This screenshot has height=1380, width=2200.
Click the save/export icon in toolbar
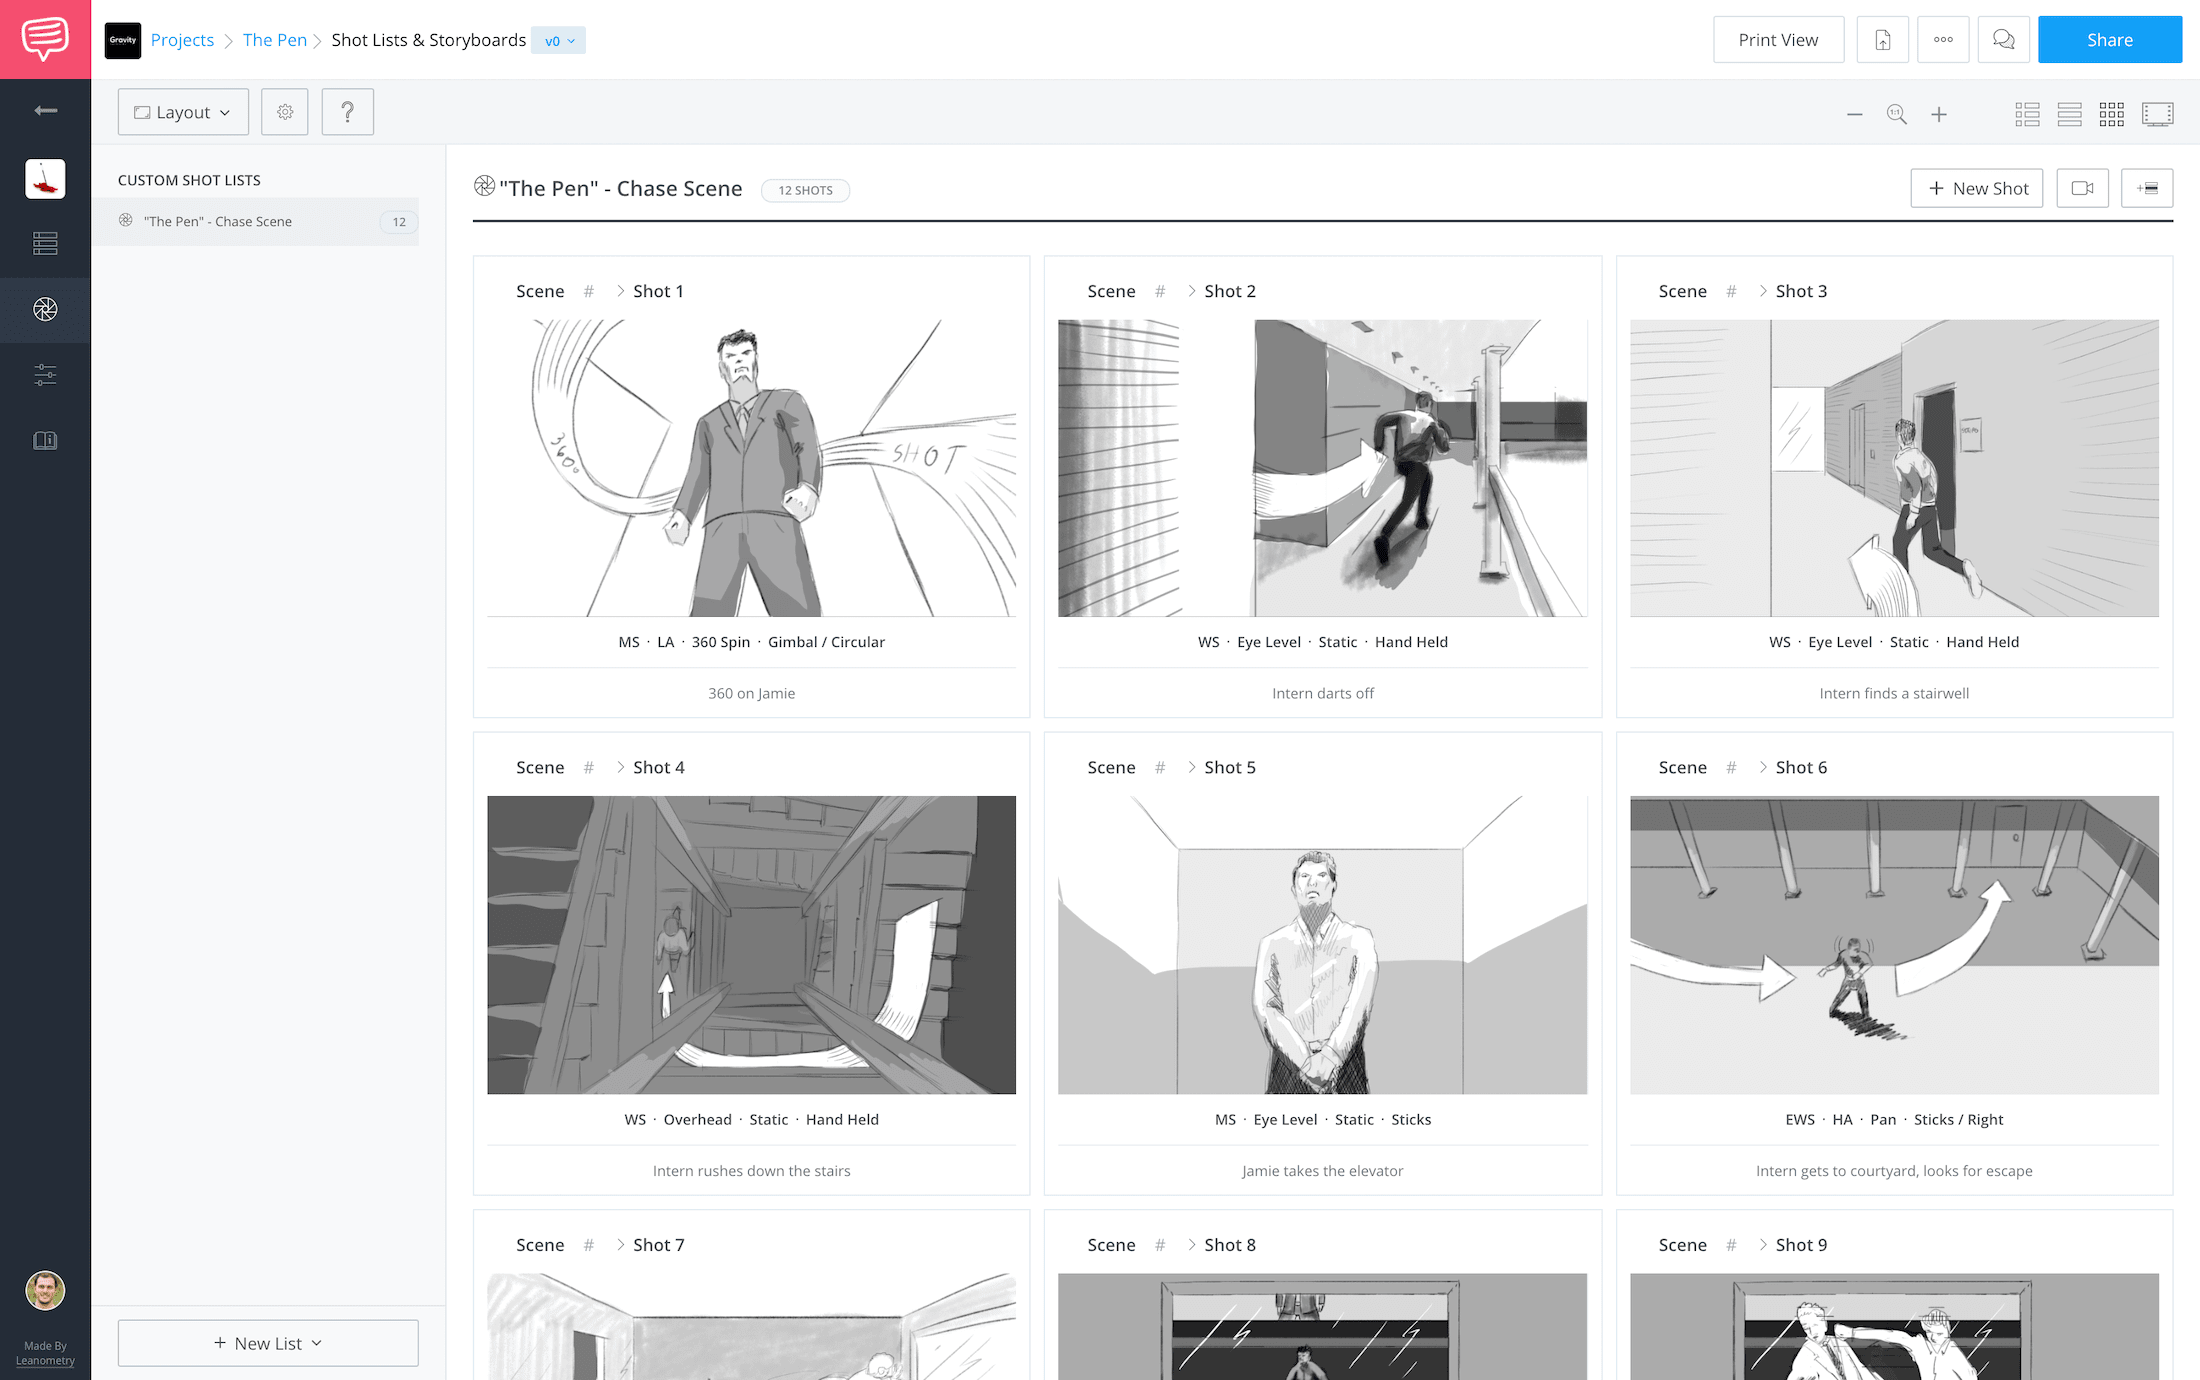[1880, 40]
